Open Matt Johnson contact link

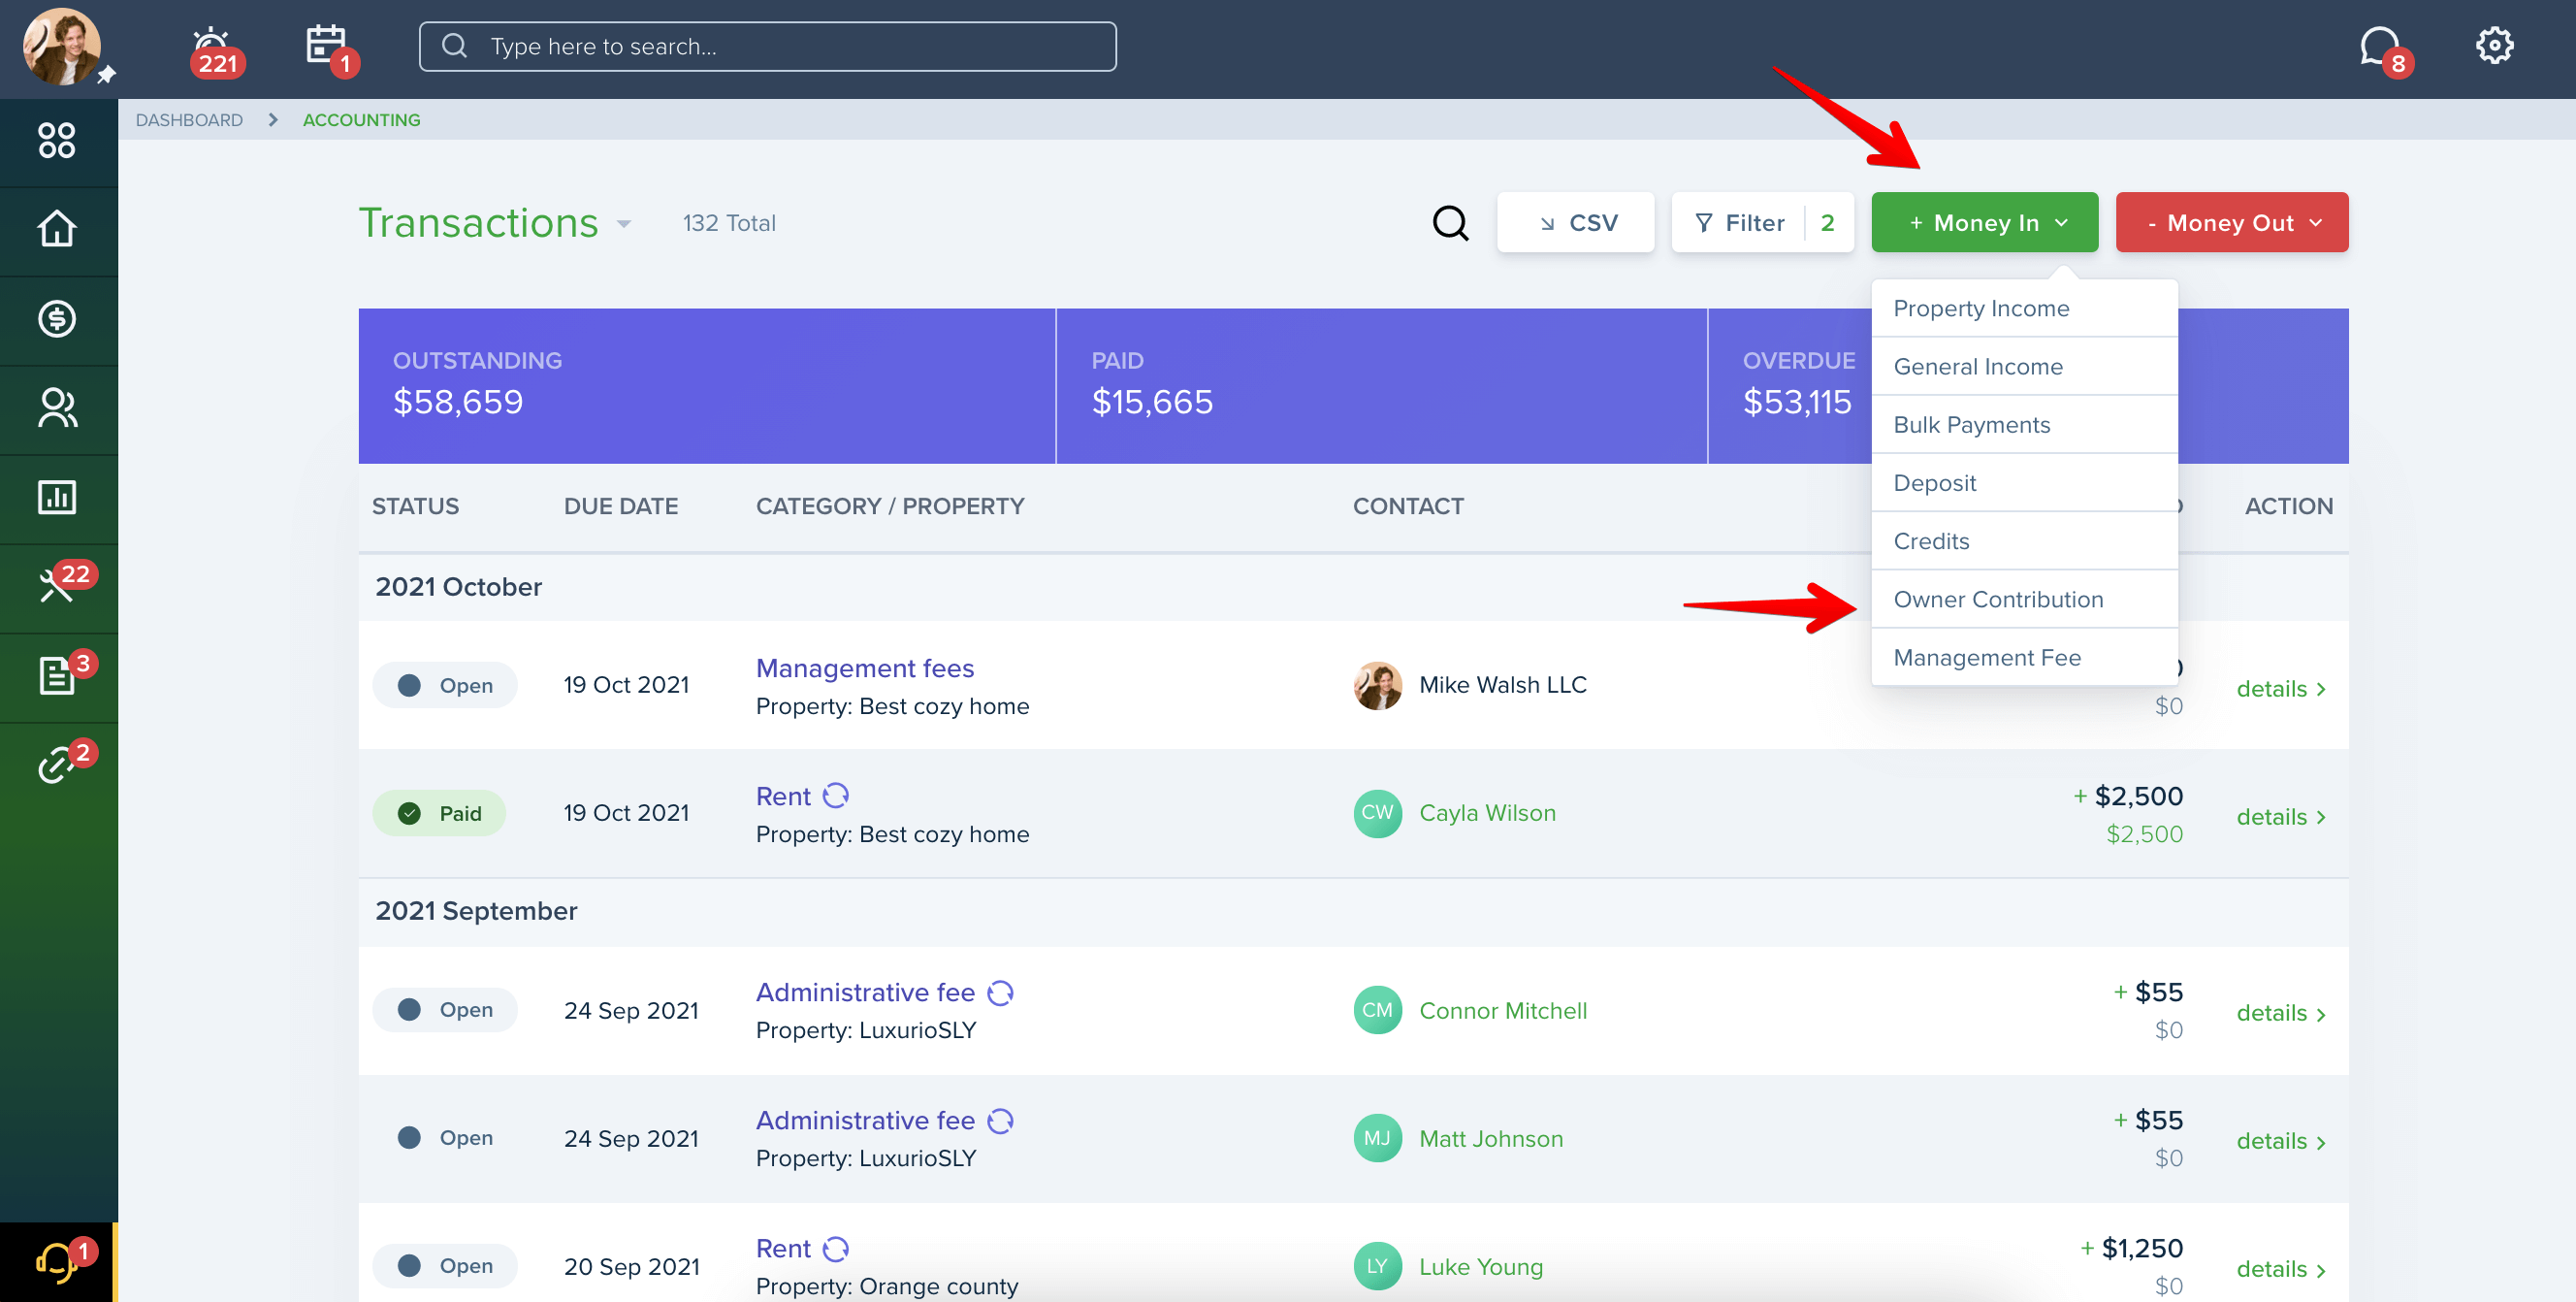pyautogui.click(x=1491, y=1138)
